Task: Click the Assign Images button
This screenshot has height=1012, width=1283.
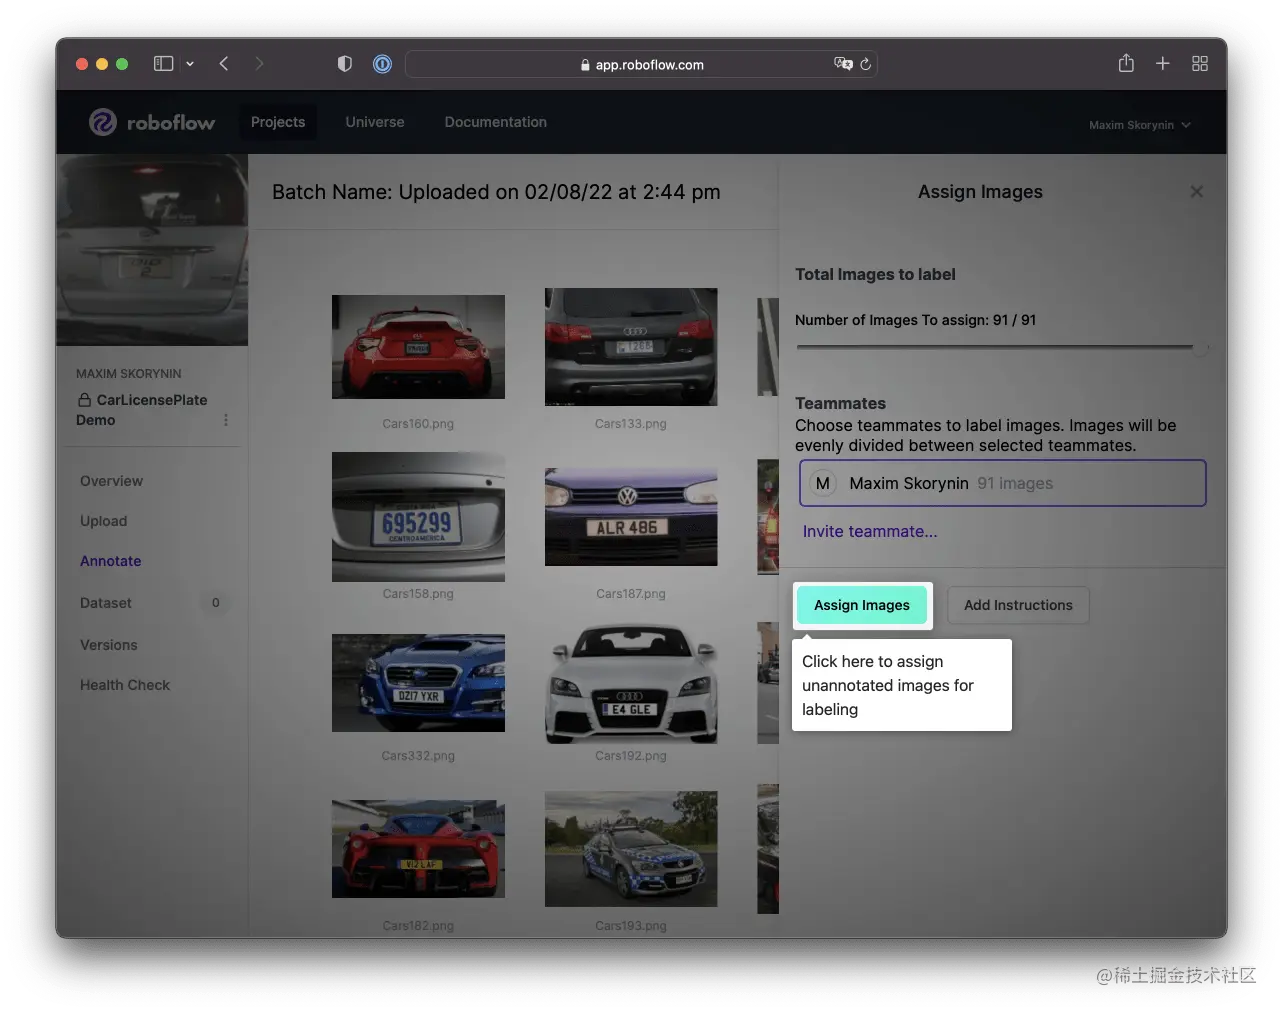Action: pos(861,605)
